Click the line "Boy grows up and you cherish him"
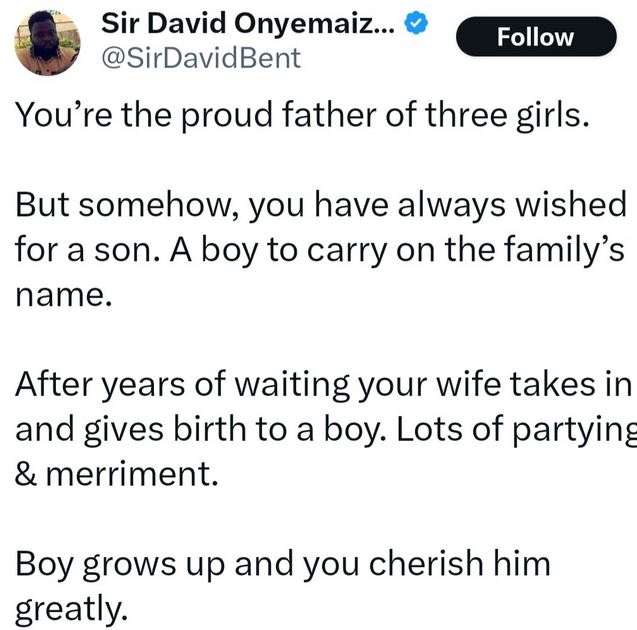 click(283, 564)
